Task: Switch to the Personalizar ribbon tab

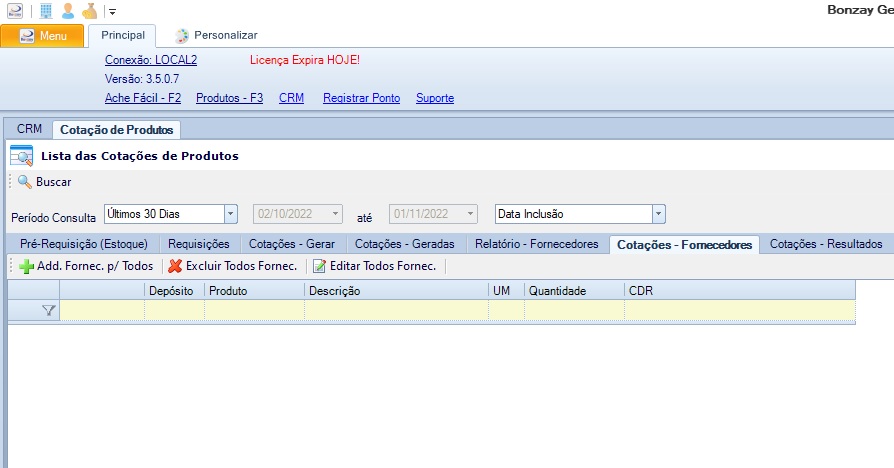Action: point(216,35)
